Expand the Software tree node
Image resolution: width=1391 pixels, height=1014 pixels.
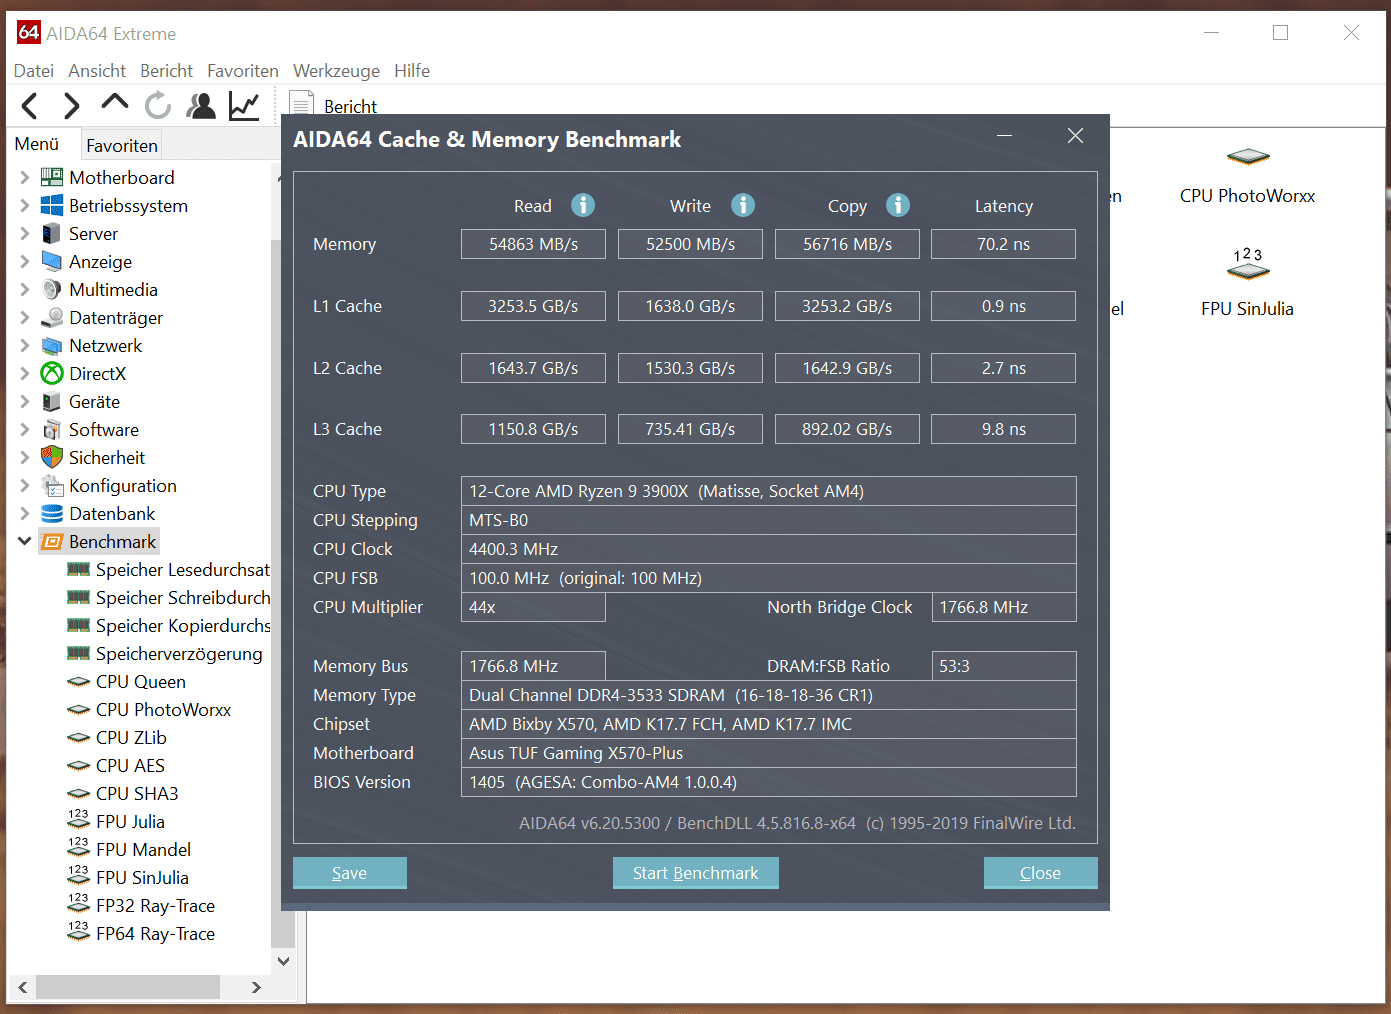[25, 429]
